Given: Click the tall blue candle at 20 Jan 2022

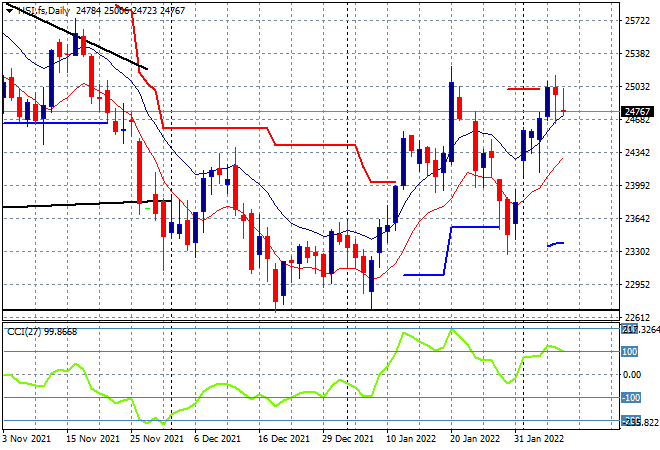Looking at the screenshot, I should [452, 122].
